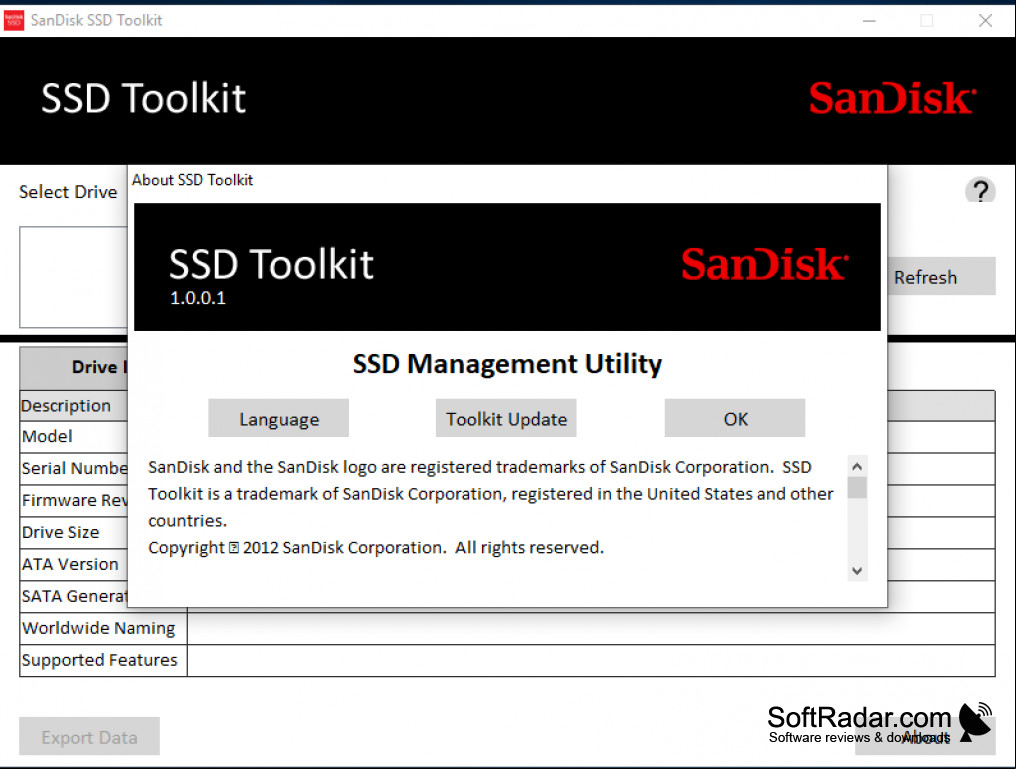This screenshot has width=1016, height=769.
Task: Click the SSD Management Utility heading
Action: pyautogui.click(x=507, y=363)
